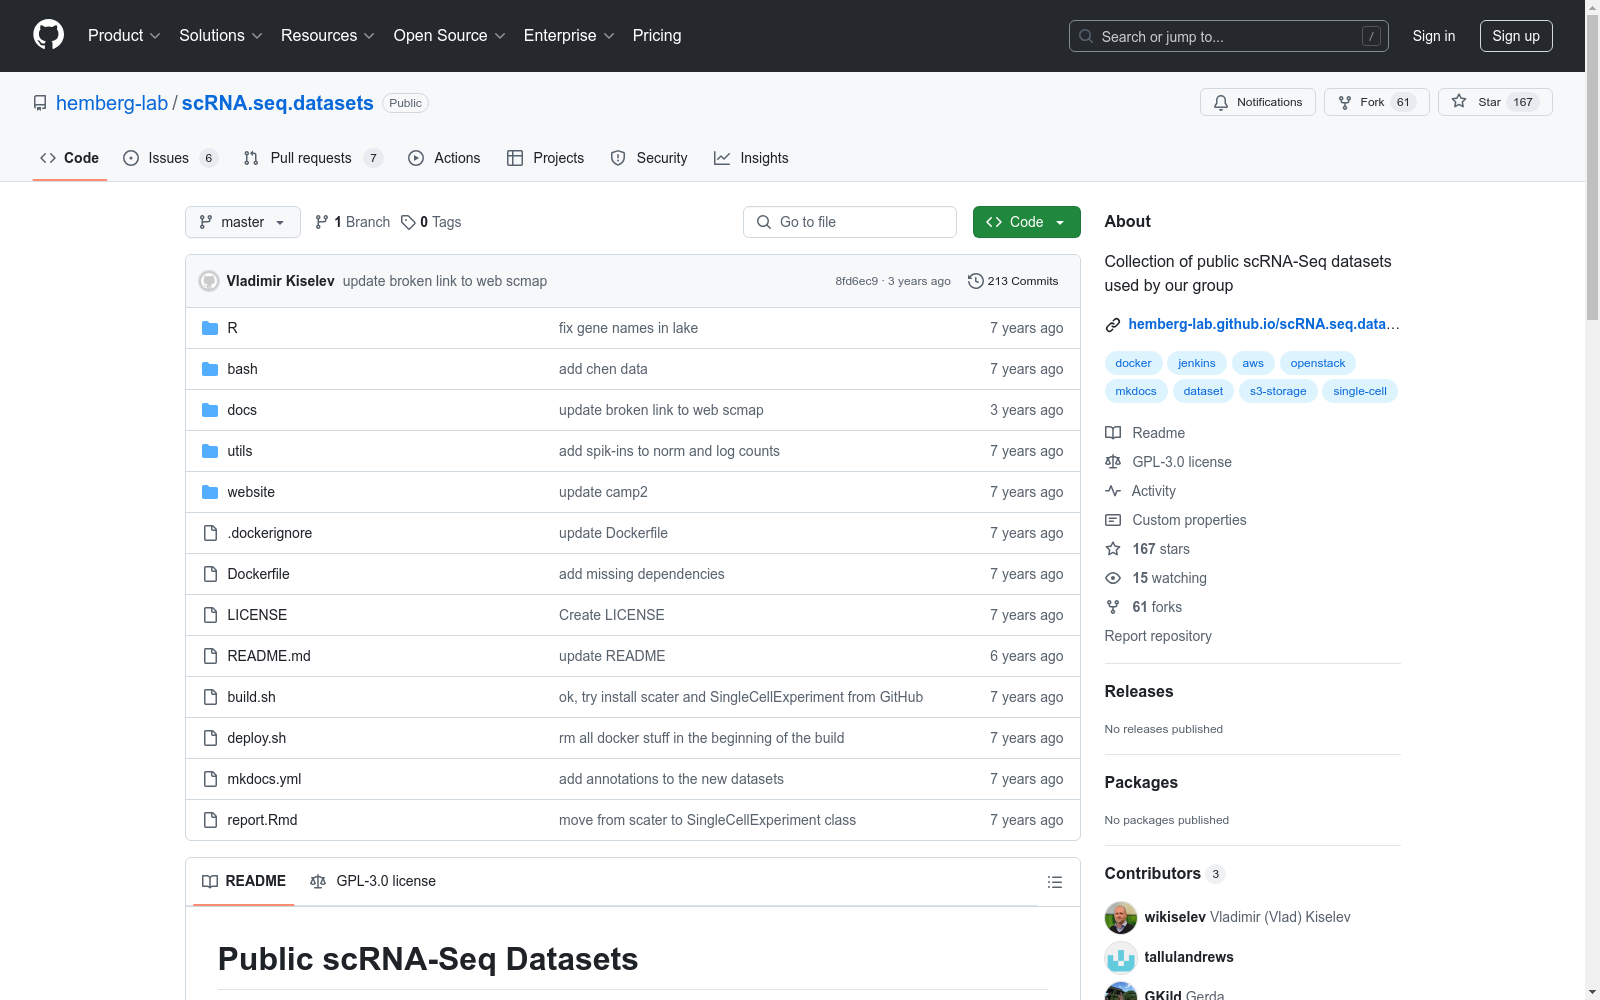
Task: Click the wikiselev contributor avatar
Action: pos(1121,917)
